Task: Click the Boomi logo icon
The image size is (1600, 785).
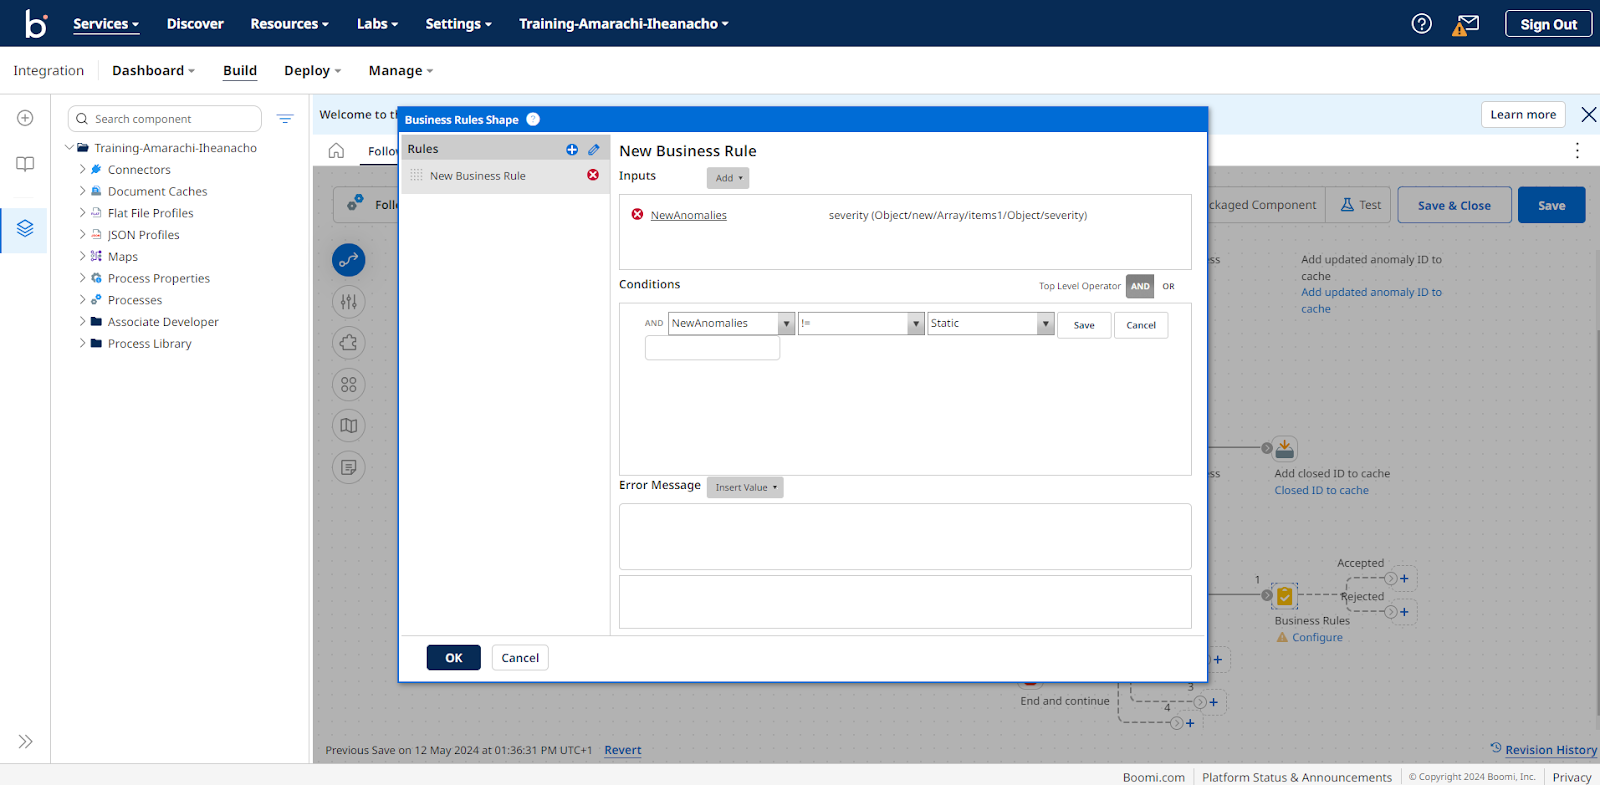Action: pos(36,23)
